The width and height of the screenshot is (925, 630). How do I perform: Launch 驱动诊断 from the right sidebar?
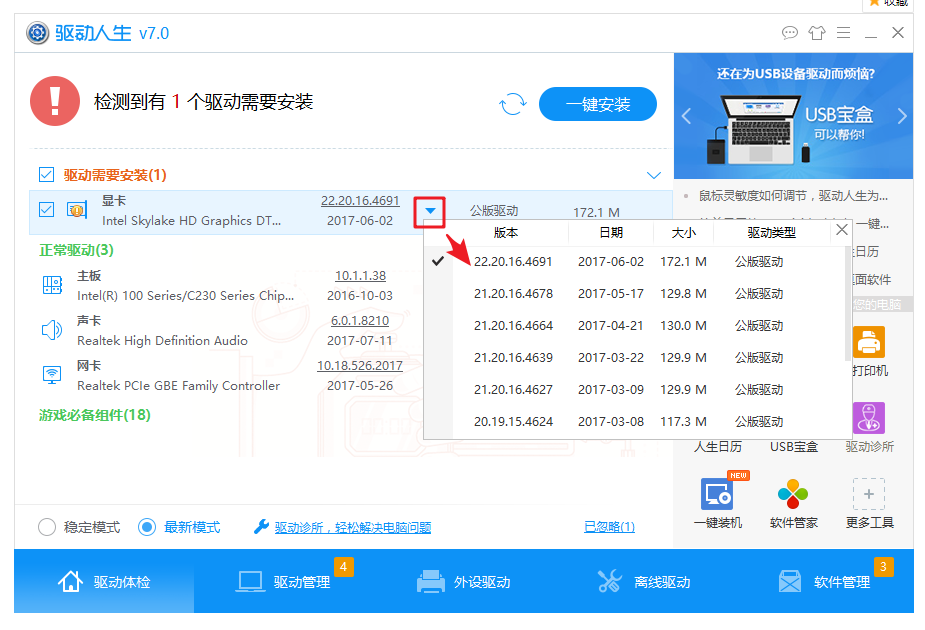(x=869, y=418)
